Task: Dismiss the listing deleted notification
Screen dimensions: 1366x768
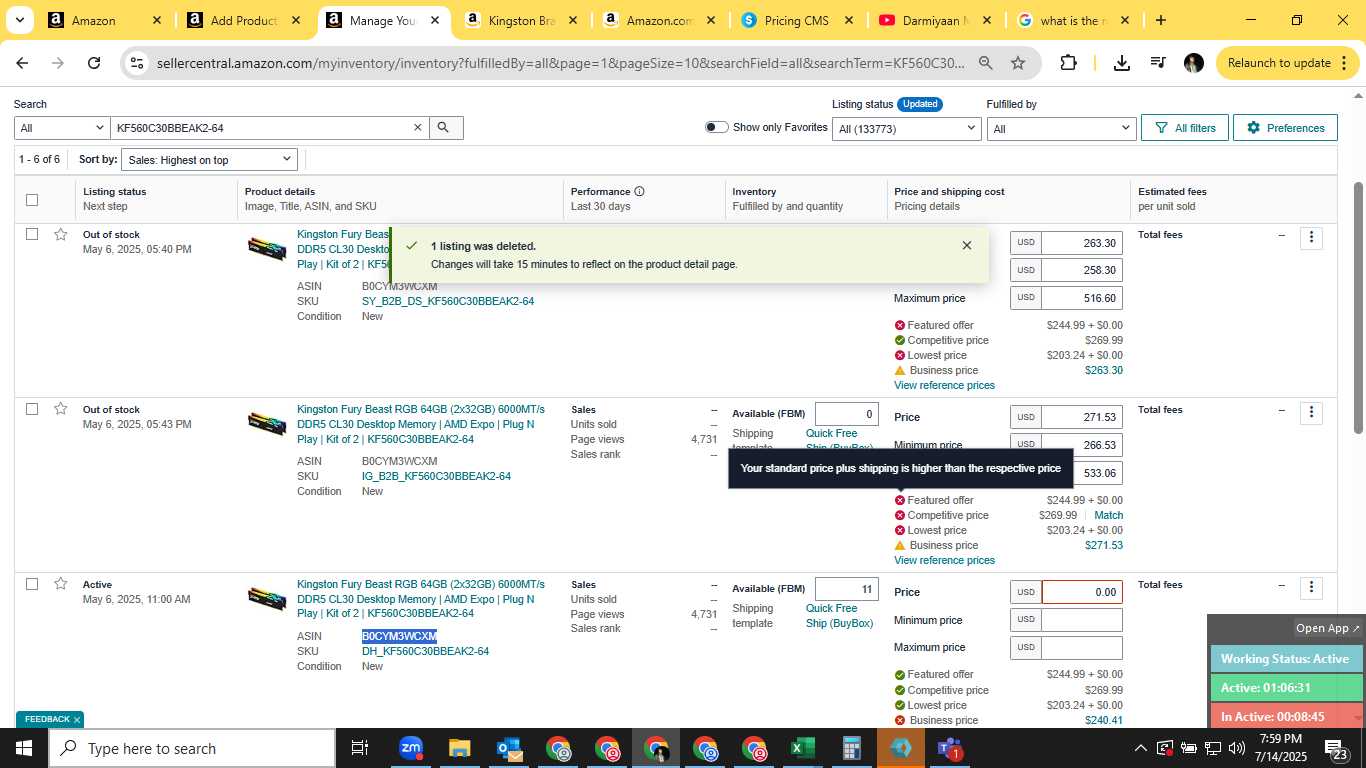Action: [x=966, y=246]
